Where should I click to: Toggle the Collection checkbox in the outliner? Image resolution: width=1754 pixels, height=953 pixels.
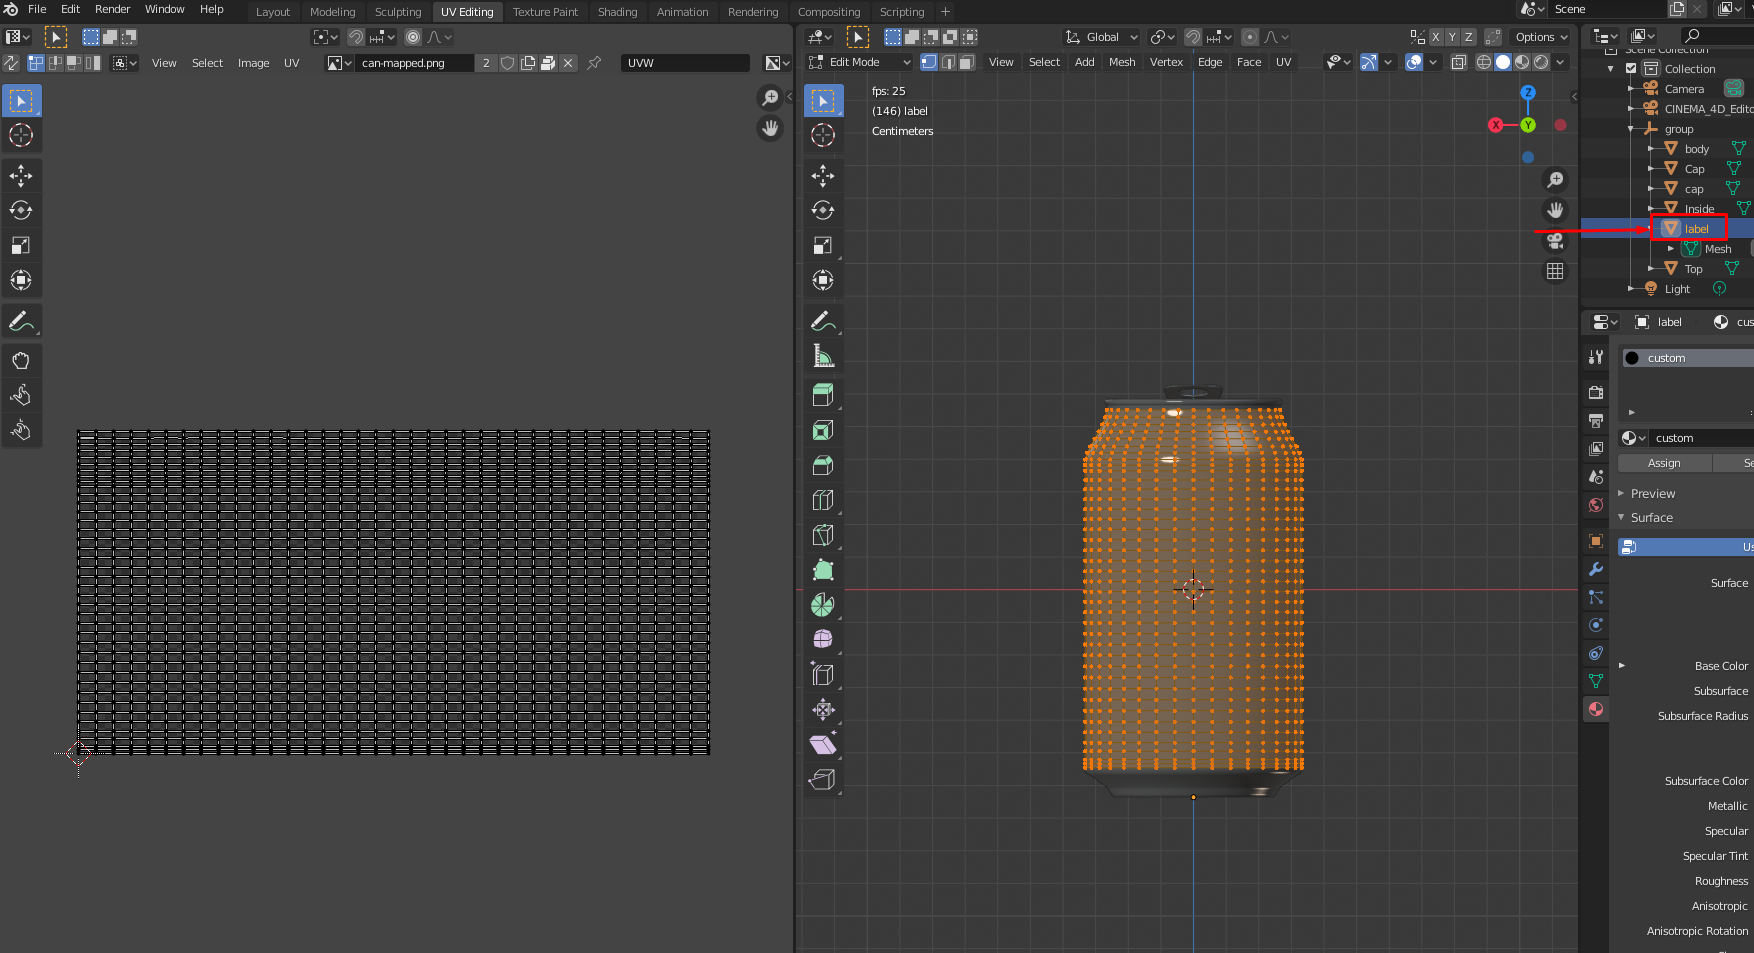tap(1633, 68)
